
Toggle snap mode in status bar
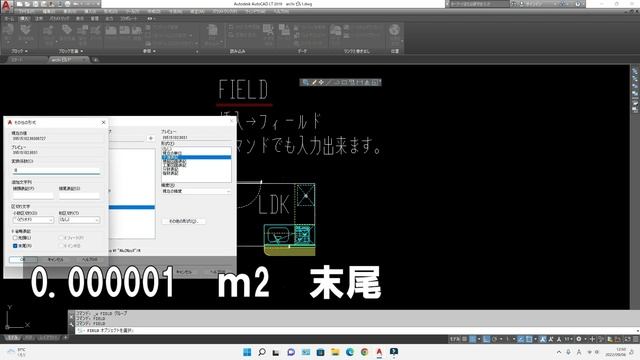[x=473, y=339]
